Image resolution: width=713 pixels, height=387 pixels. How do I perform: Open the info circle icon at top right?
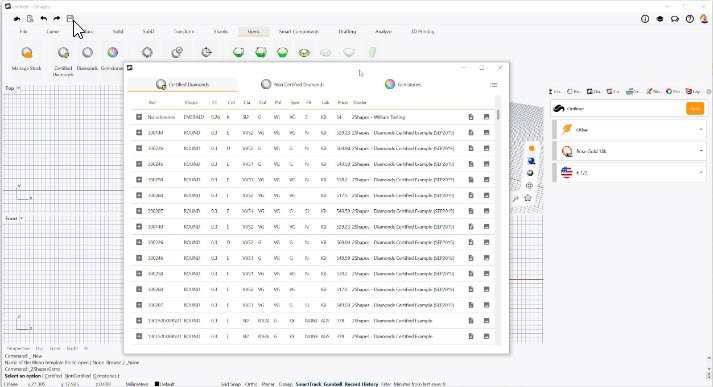pos(645,19)
